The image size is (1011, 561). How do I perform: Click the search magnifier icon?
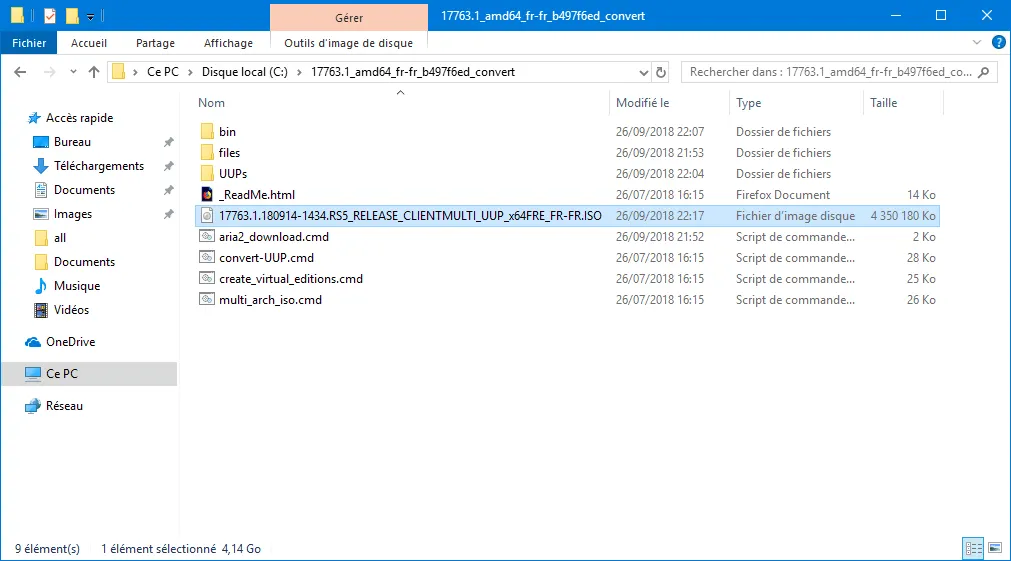(984, 72)
